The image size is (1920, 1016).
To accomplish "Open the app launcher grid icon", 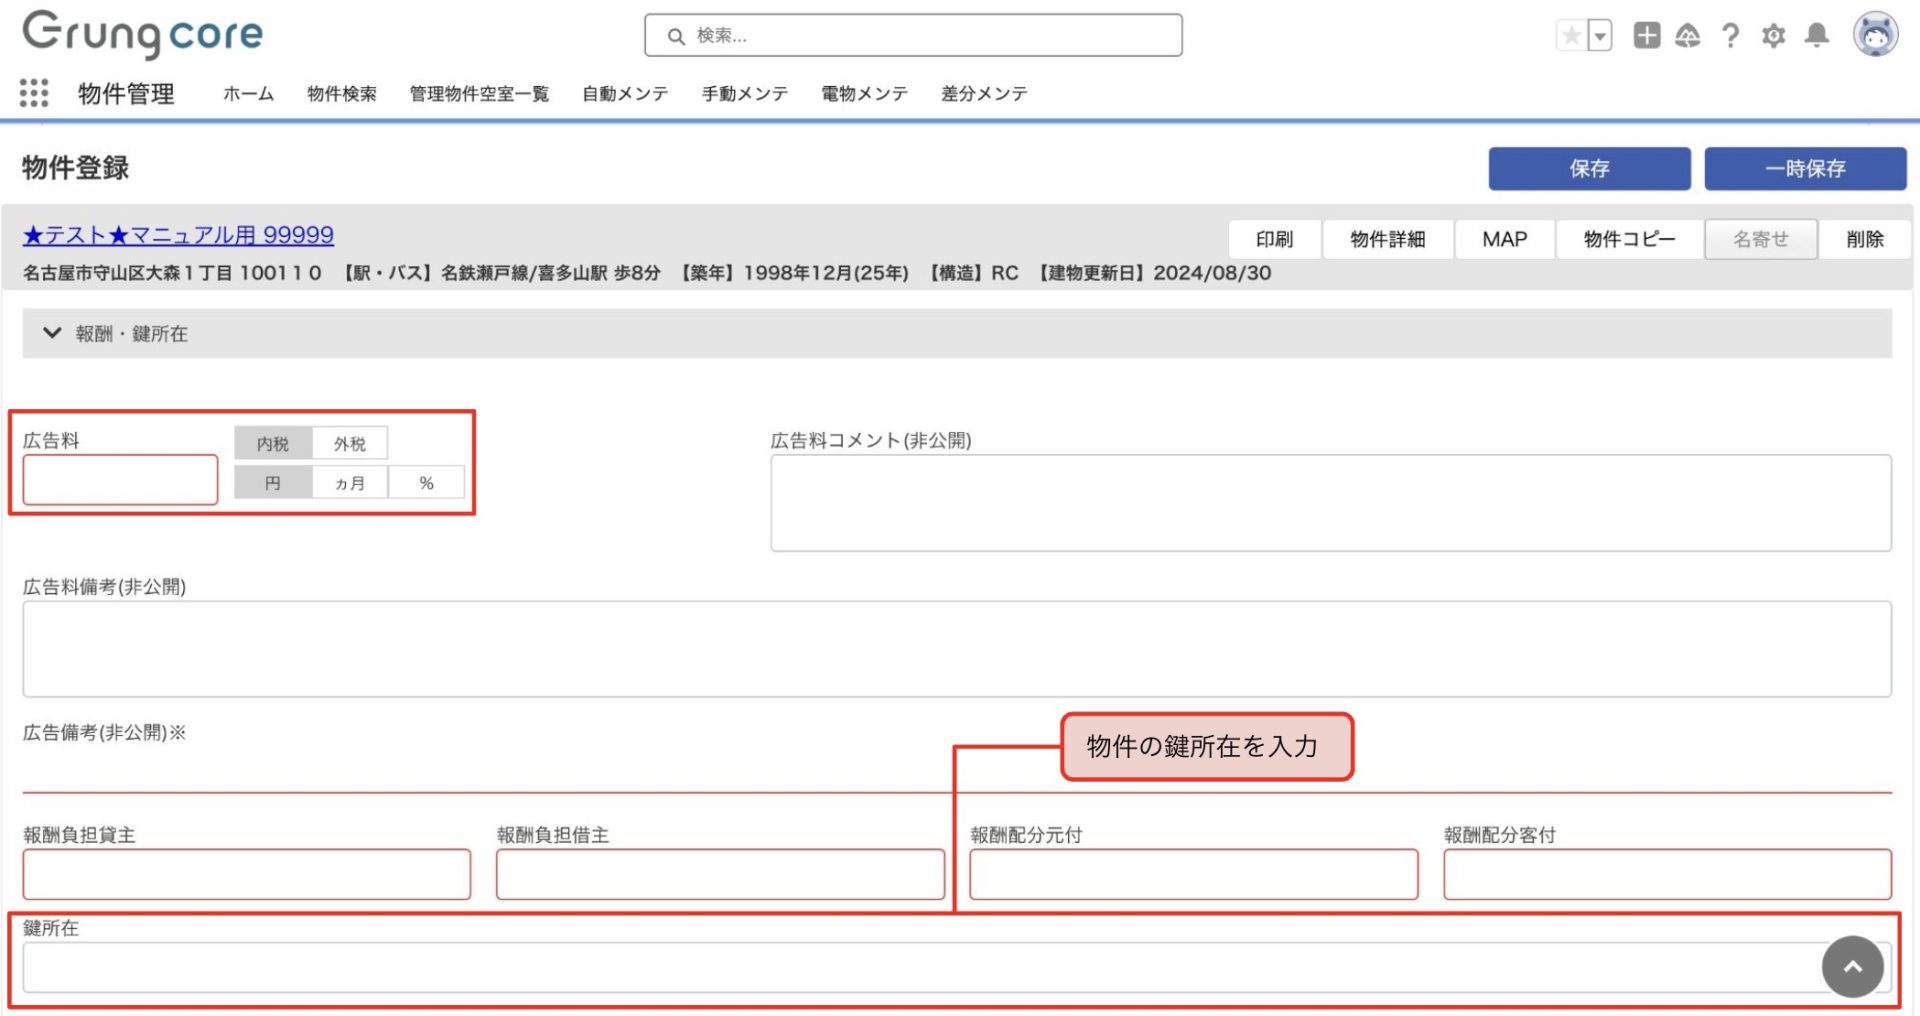I will pyautogui.click(x=34, y=93).
